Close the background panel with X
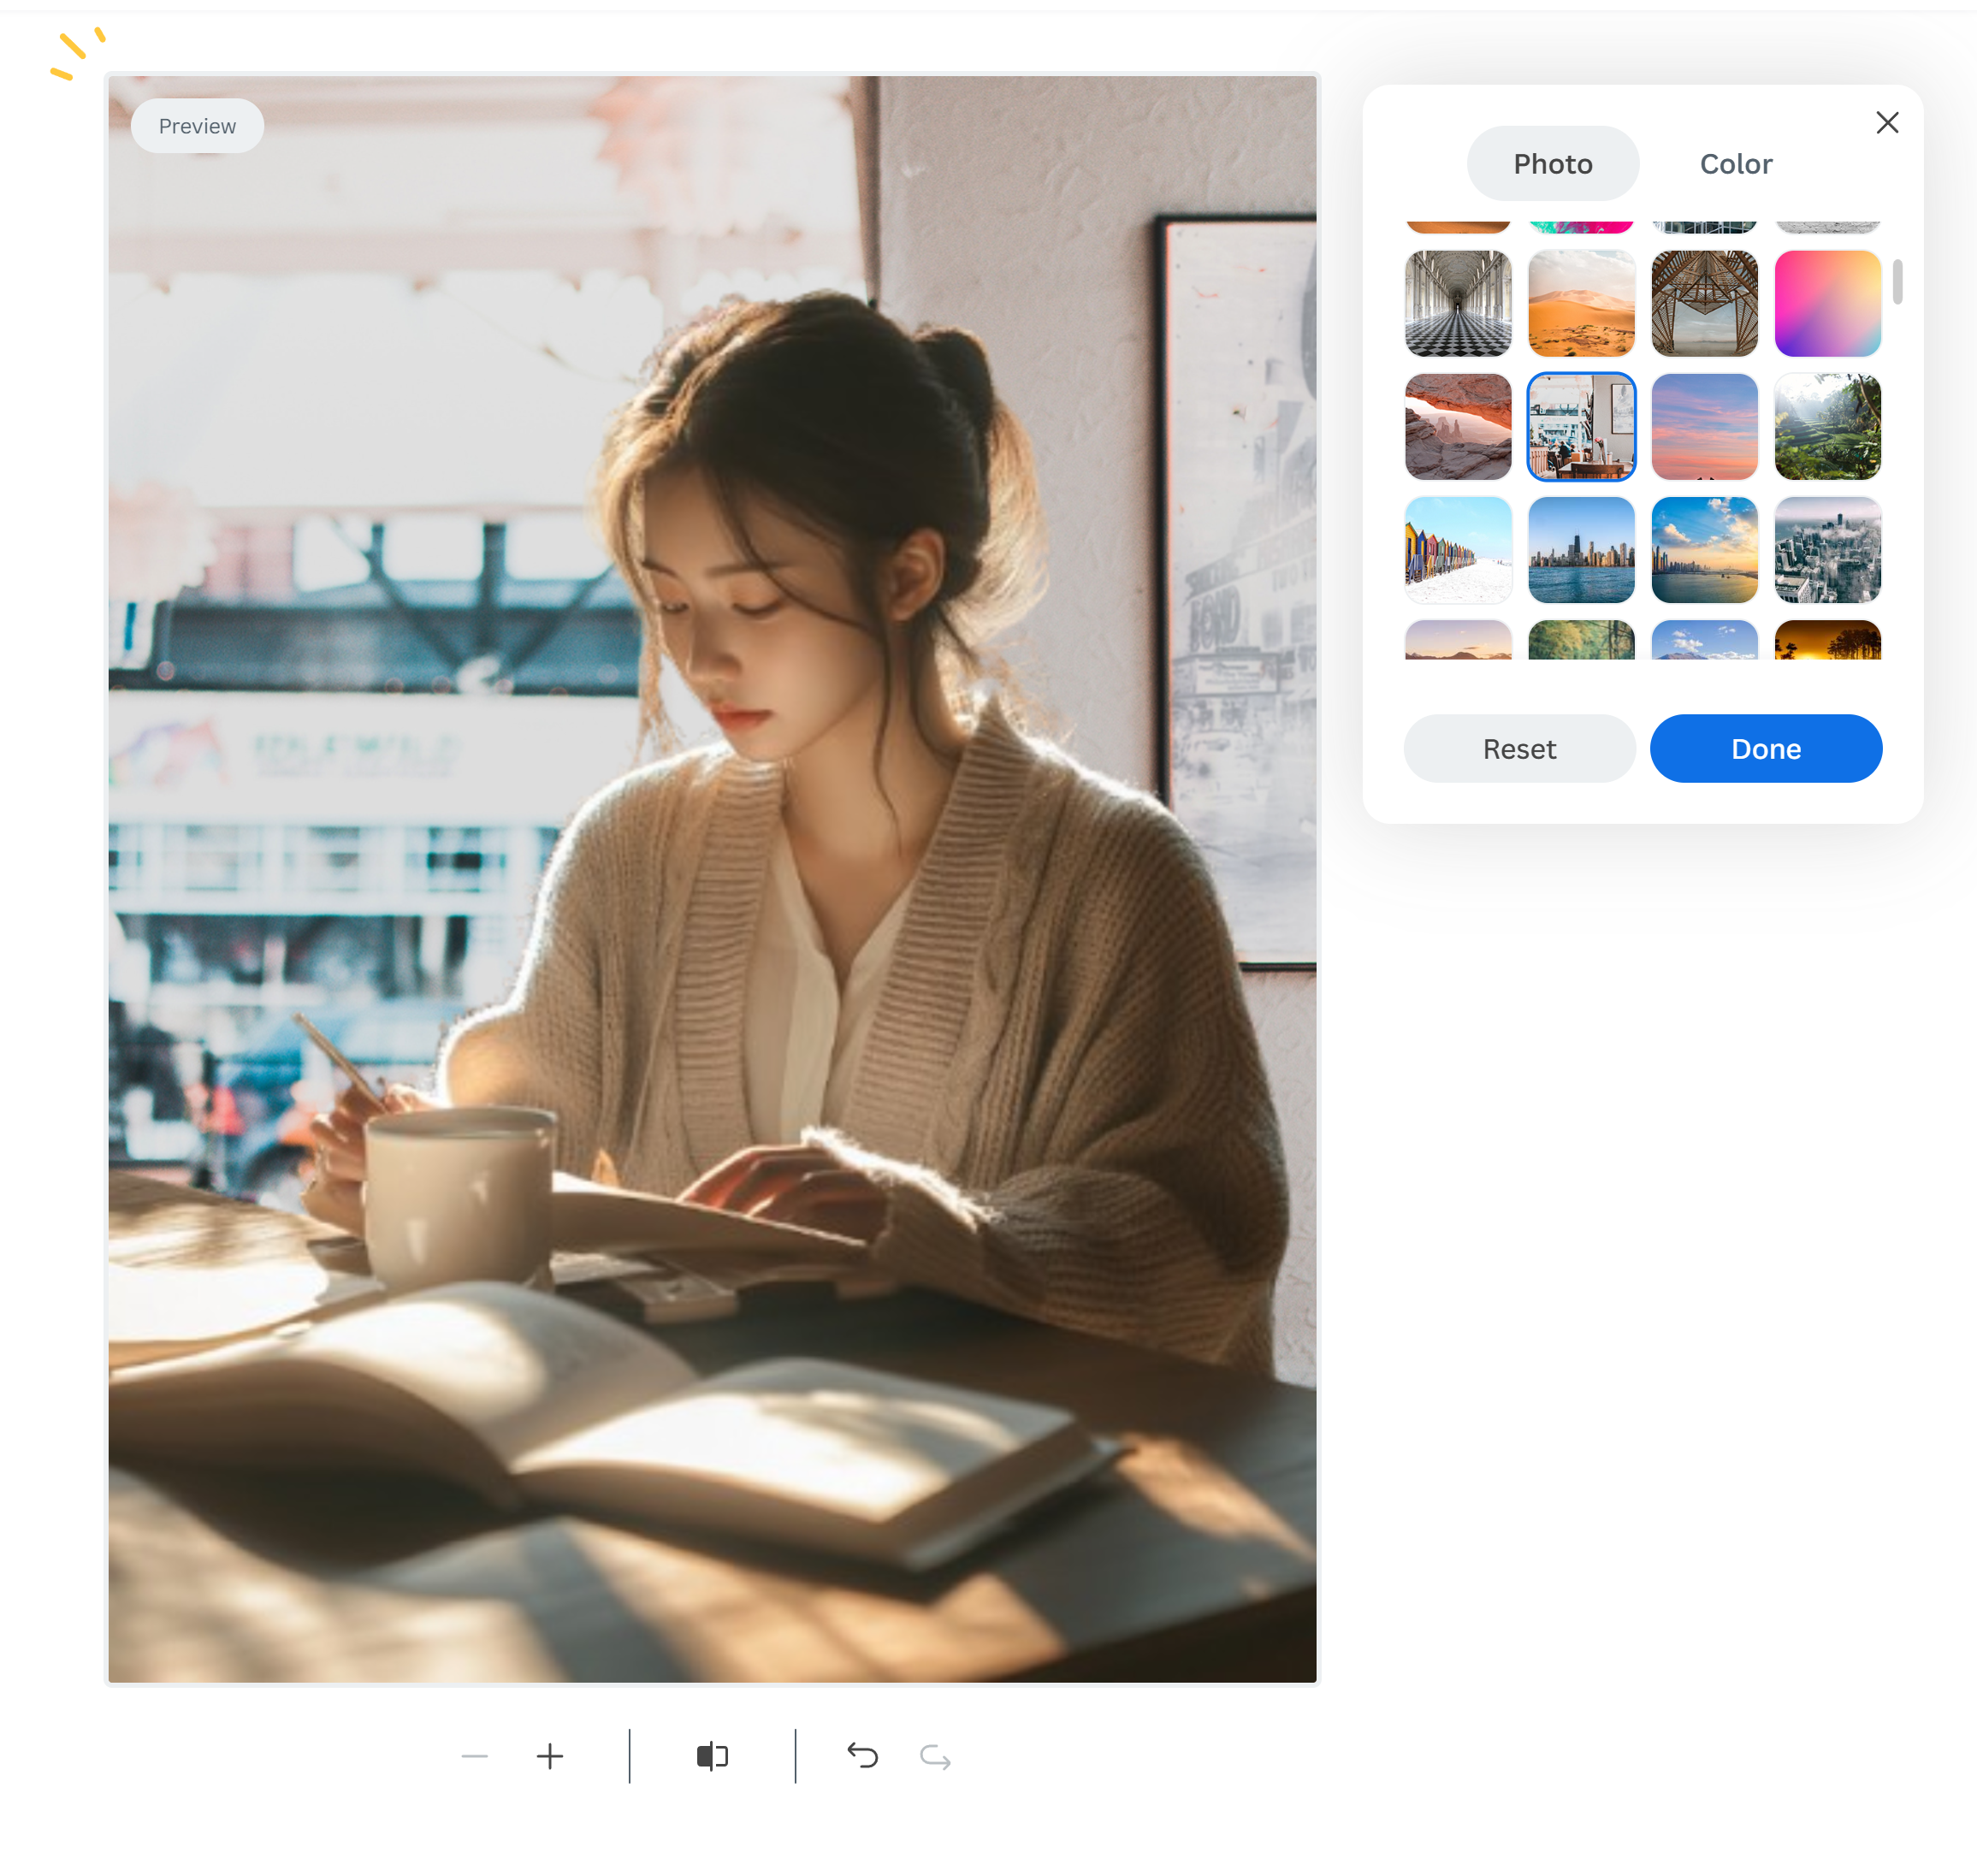The width and height of the screenshot is (1977, 1876). tap(1886, 122)
